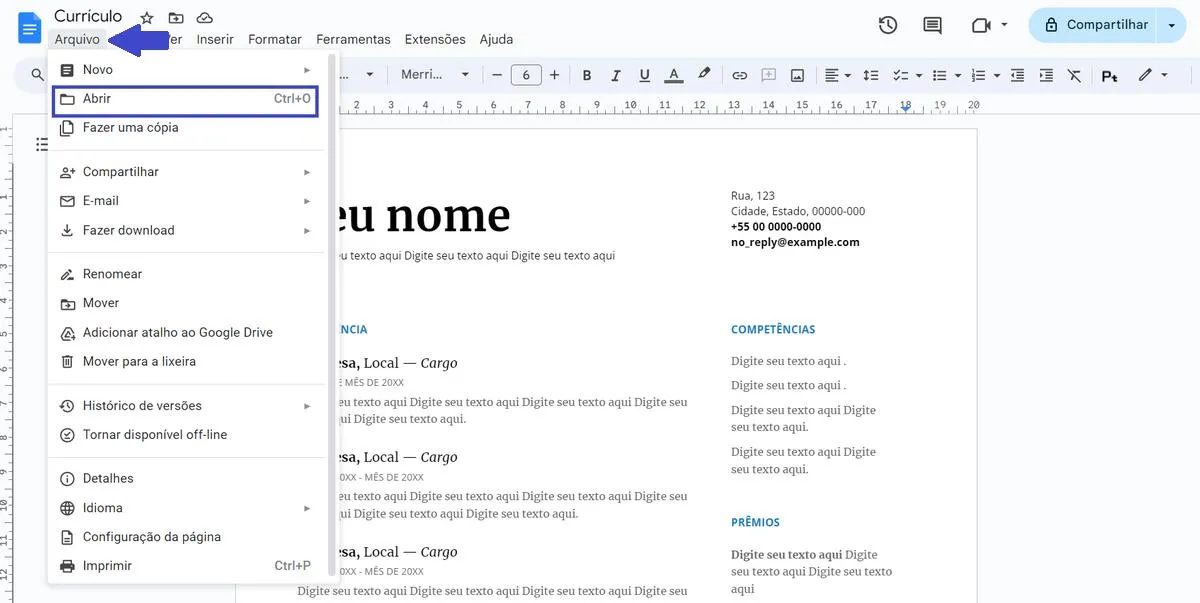Insert an image from the toolbar
Image resolution: width=1200 pixels, height=603 pixels.
click(797, 74)
